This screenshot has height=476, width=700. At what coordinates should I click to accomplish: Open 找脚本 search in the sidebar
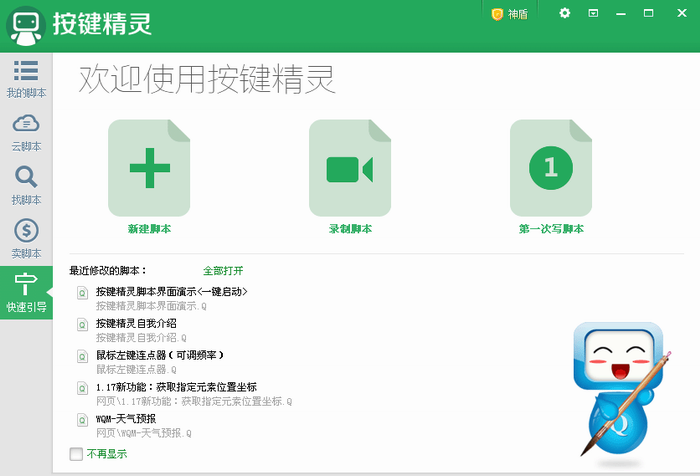[25, 185]
